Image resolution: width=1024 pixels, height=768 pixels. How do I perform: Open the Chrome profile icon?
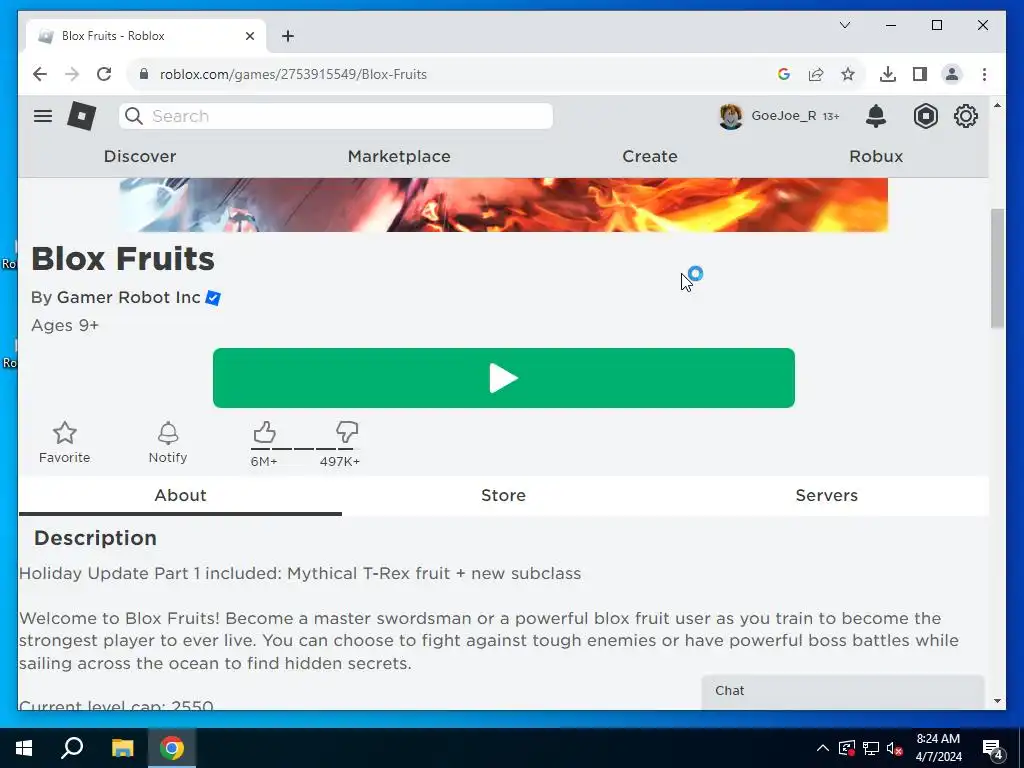click(x=952, y=74)
